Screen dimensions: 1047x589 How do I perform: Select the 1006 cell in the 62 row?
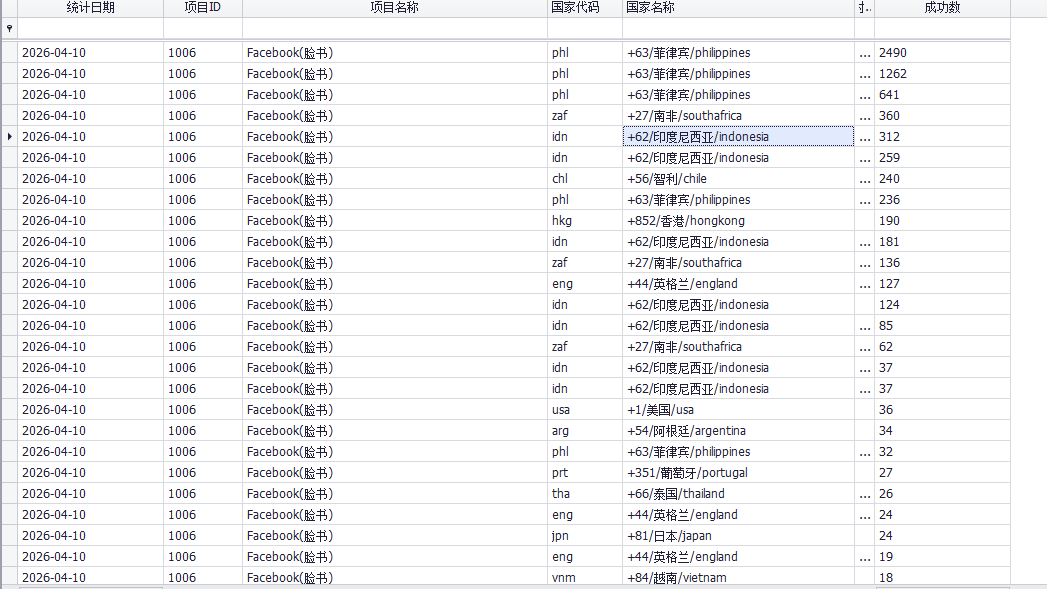[203, 347]
